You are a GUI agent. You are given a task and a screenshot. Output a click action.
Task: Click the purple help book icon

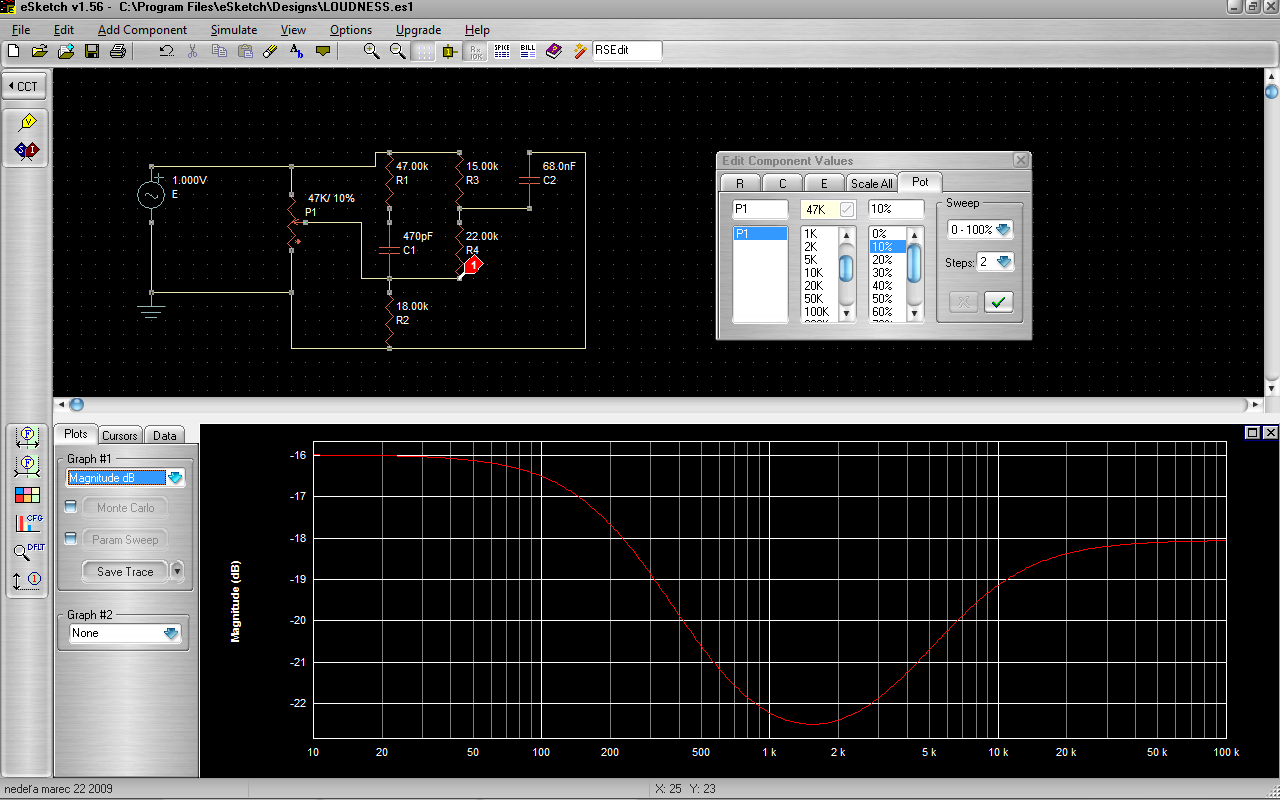[554, 51]
